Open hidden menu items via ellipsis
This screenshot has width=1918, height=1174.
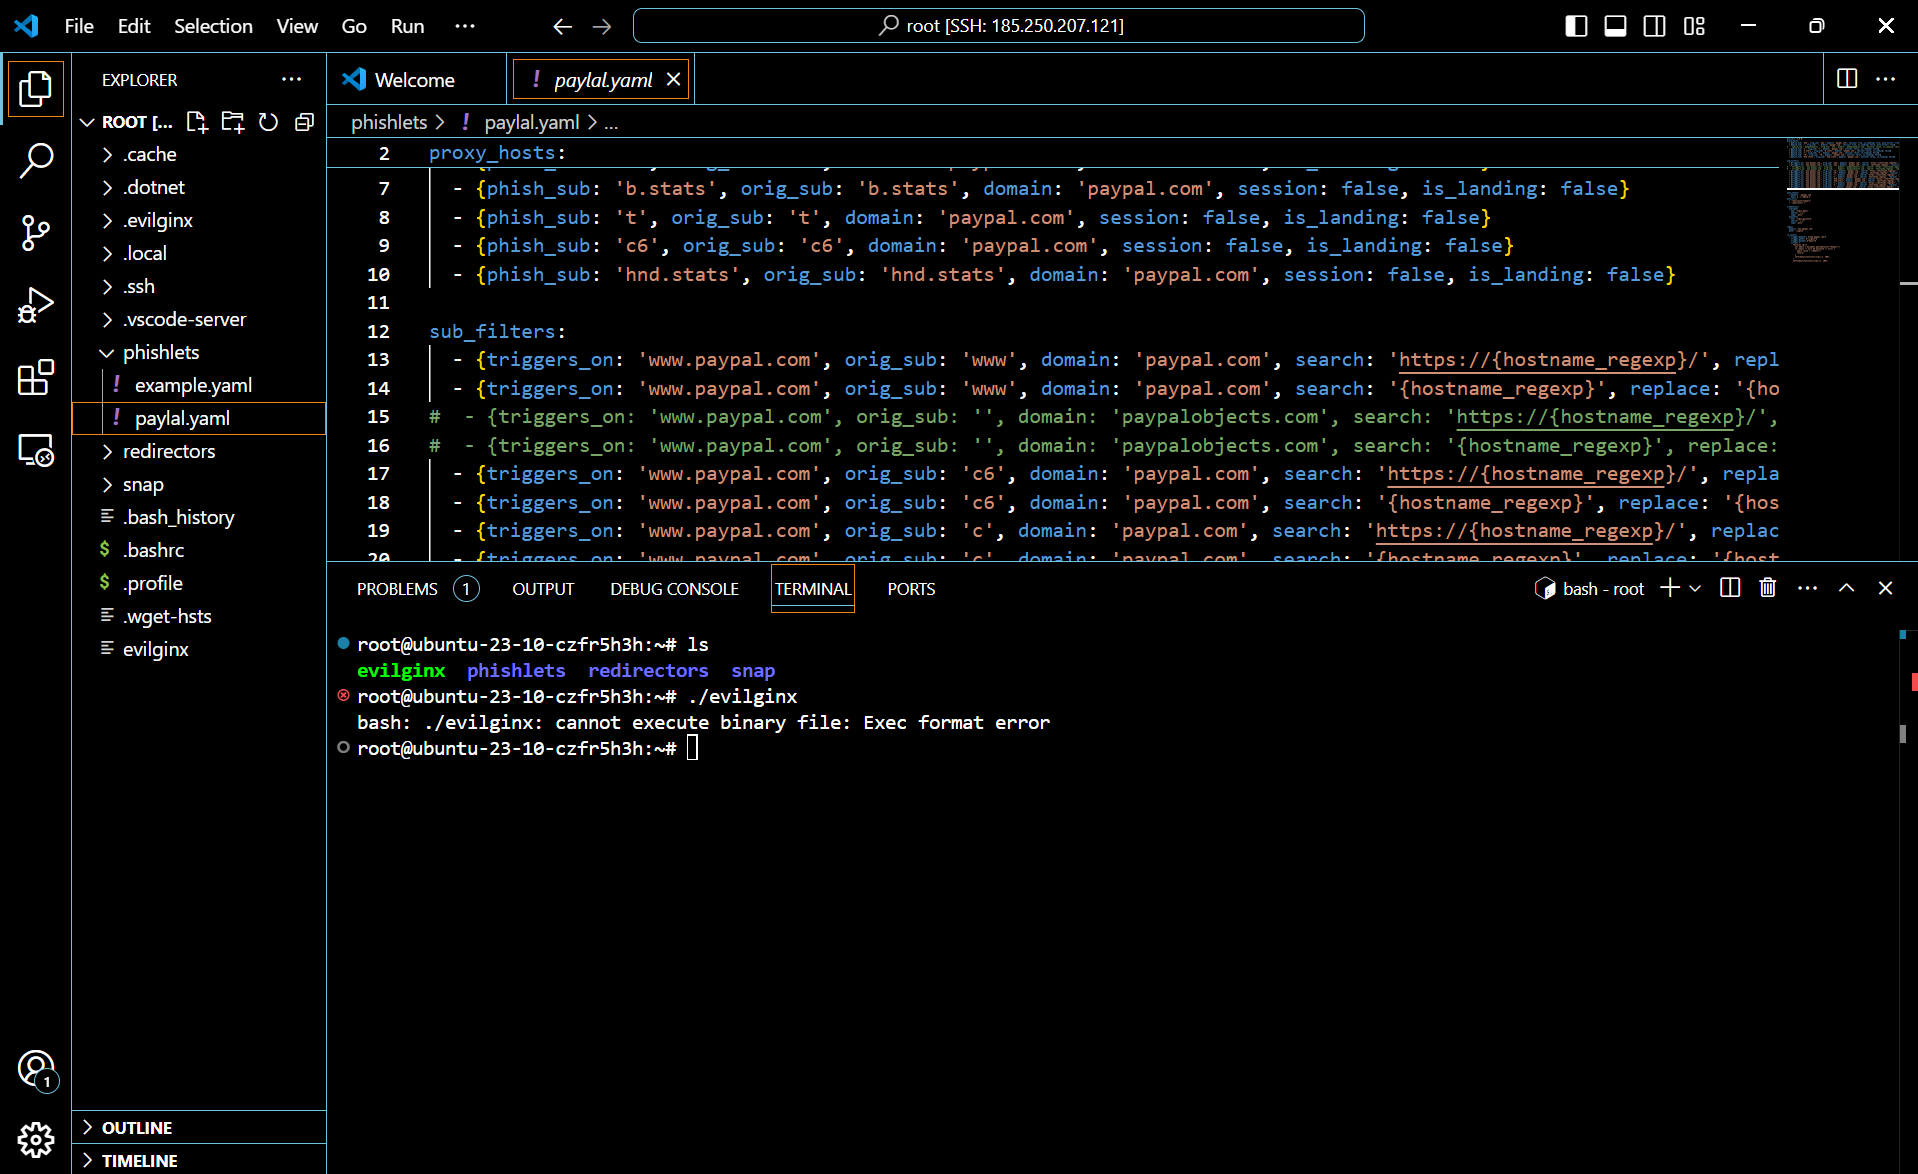(x=465, y=26)
